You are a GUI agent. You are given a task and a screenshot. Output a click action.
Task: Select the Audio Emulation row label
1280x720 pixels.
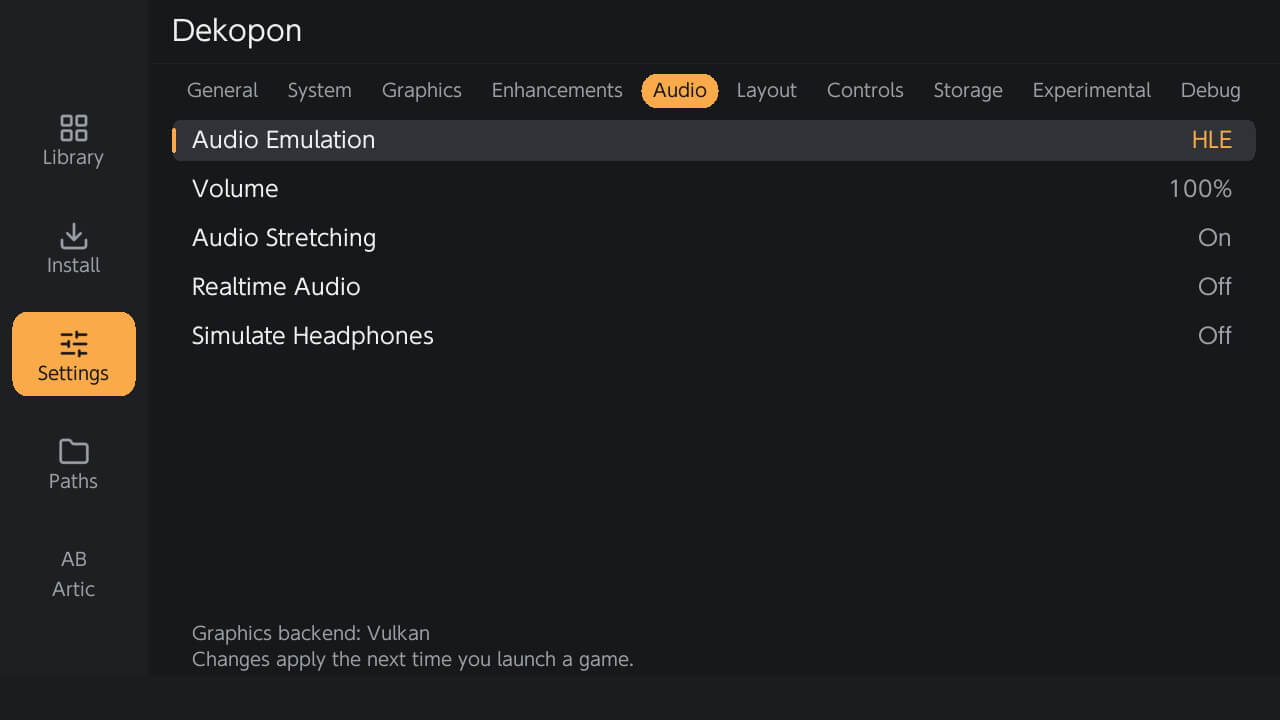pyautogui.click(x=283, y=140)
